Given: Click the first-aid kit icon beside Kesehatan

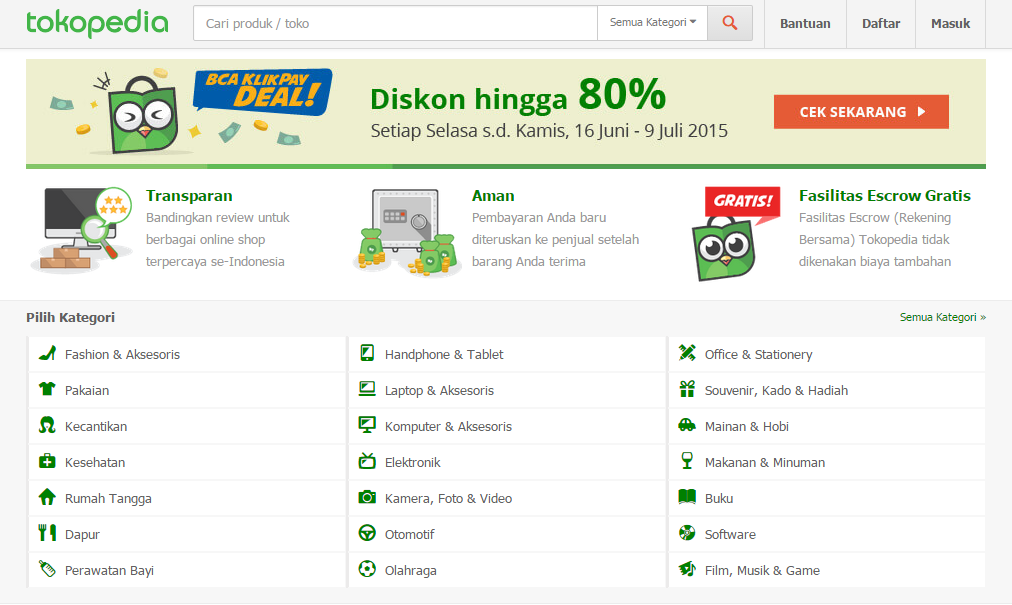Looking at the screenshot, I should tap(47, 461).
